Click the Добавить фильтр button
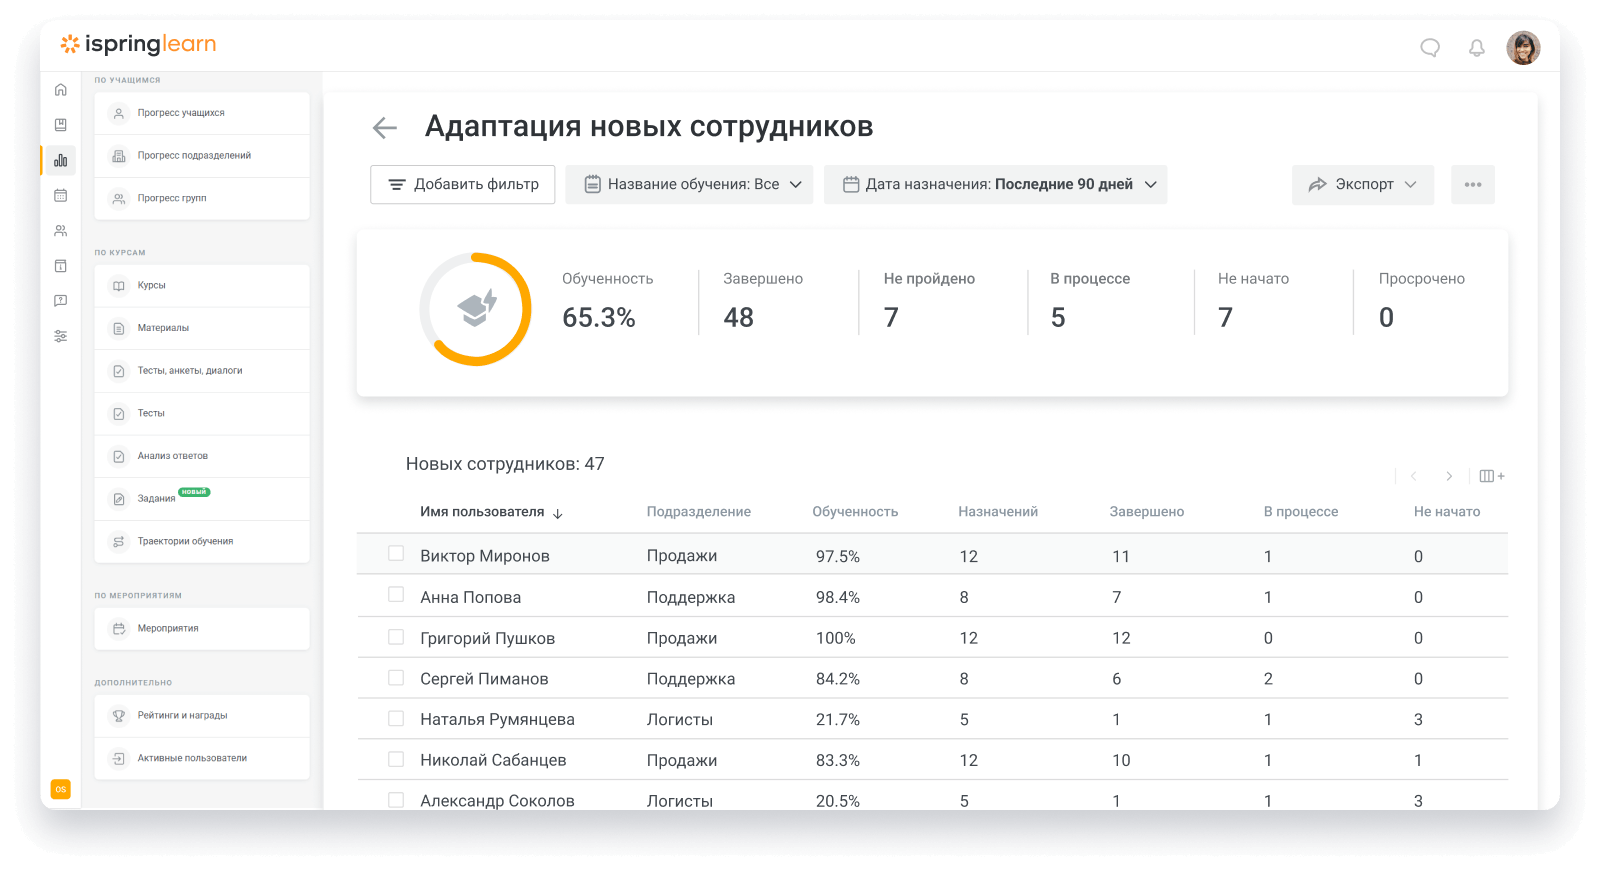This screenshot has width=1600, height=870. click(x=463, y=185)
